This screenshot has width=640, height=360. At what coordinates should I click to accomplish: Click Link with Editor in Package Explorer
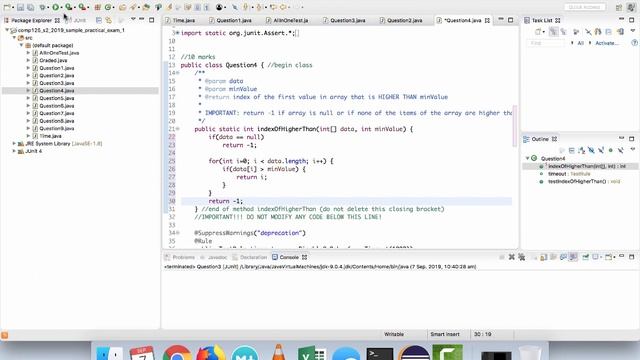[109, 20]
